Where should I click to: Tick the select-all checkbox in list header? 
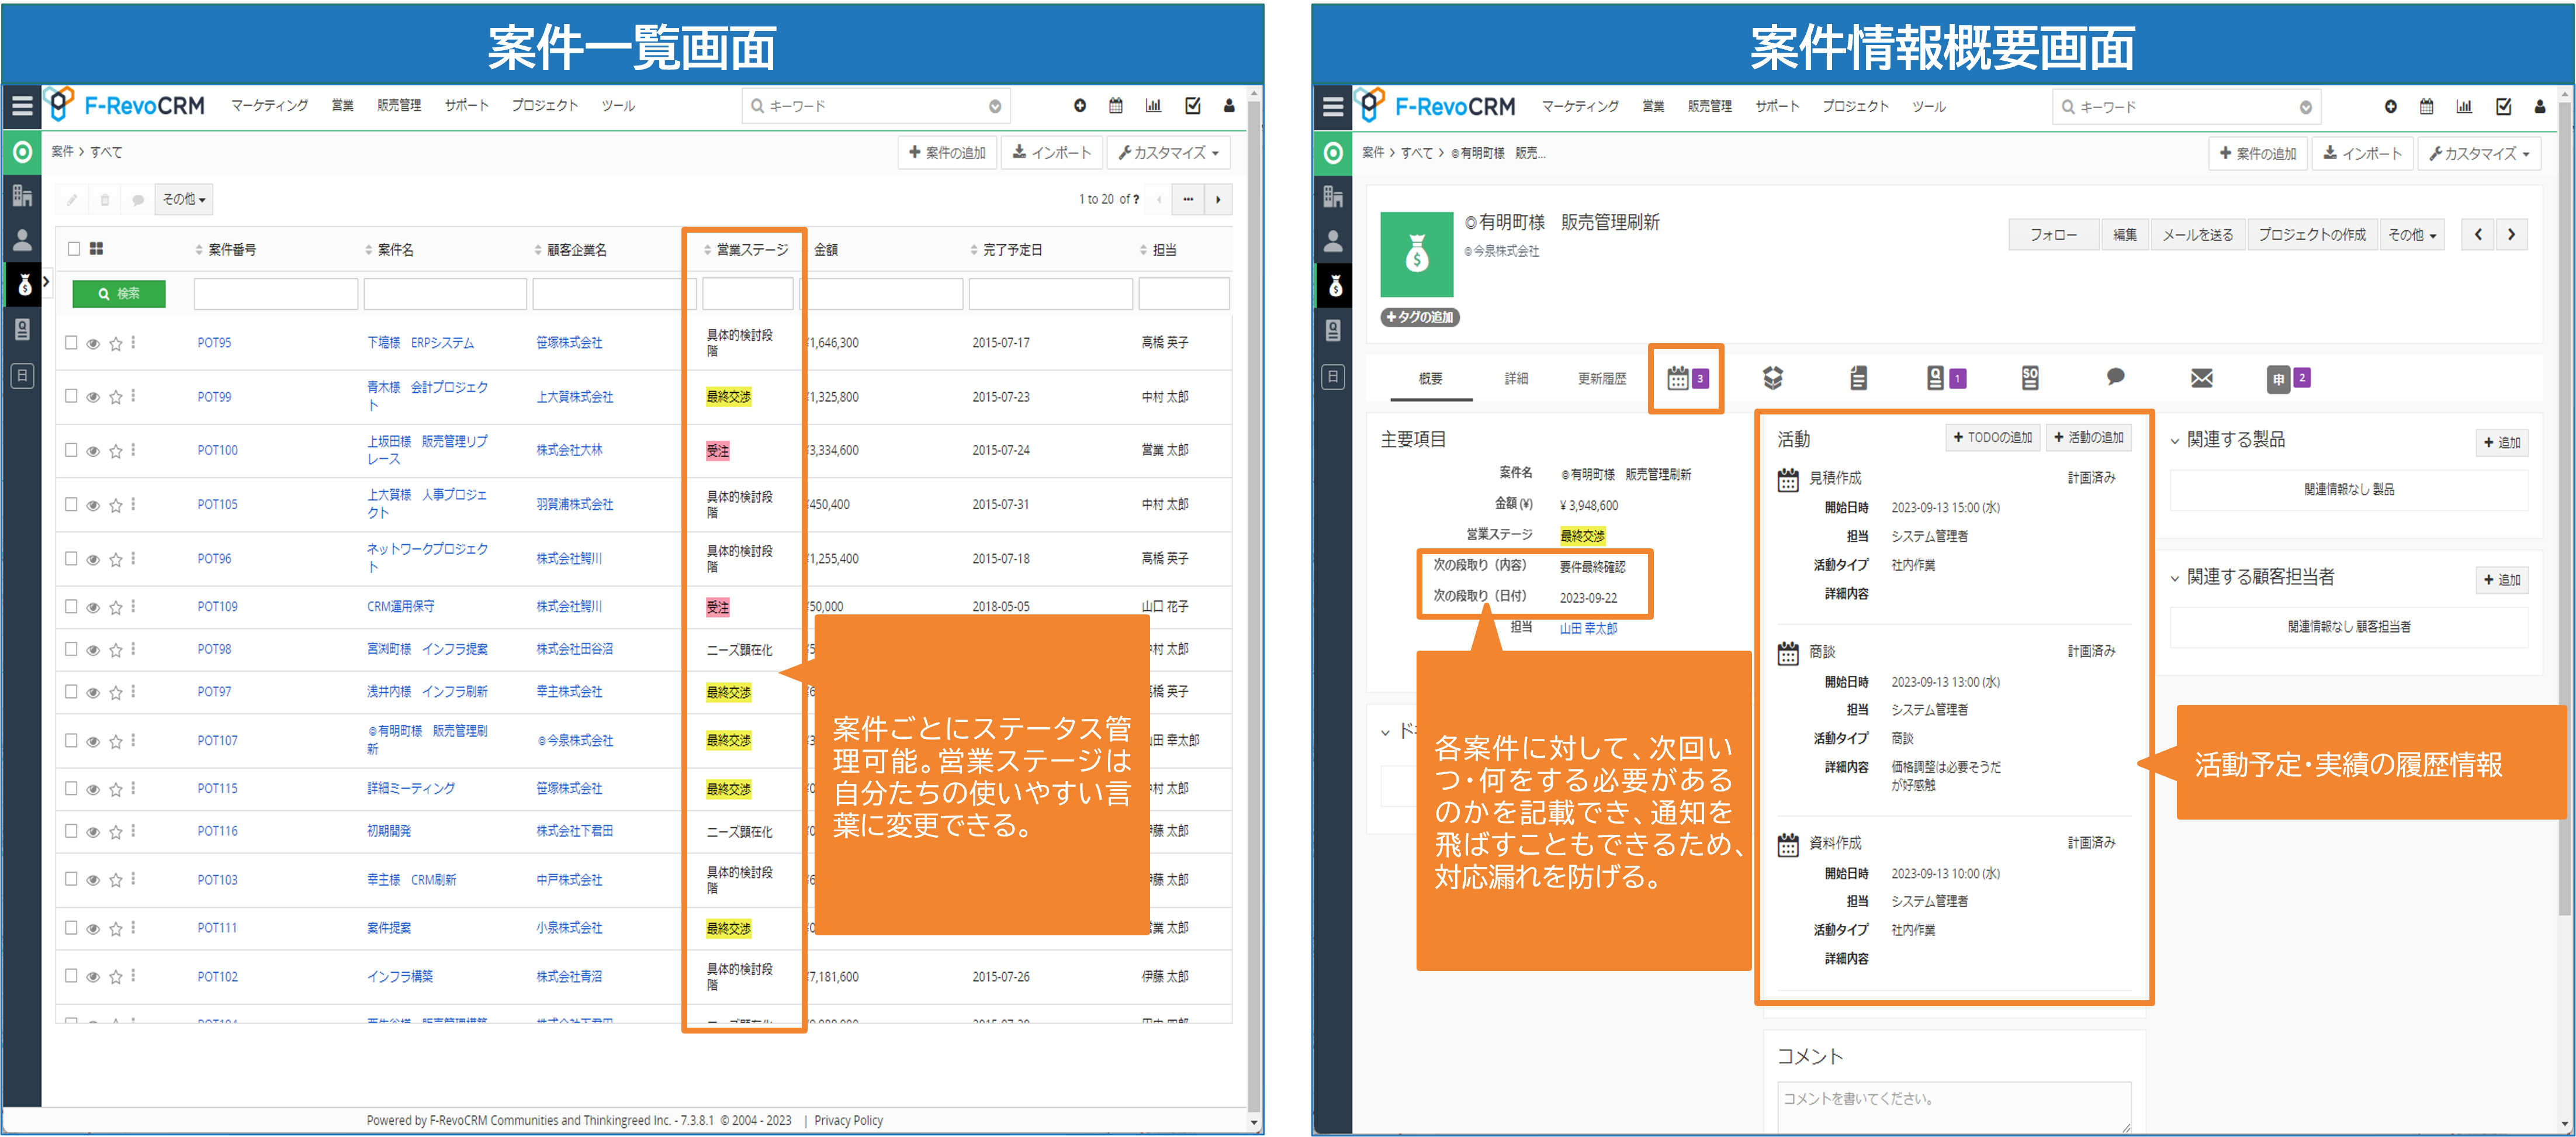click(x=73, y=248)
